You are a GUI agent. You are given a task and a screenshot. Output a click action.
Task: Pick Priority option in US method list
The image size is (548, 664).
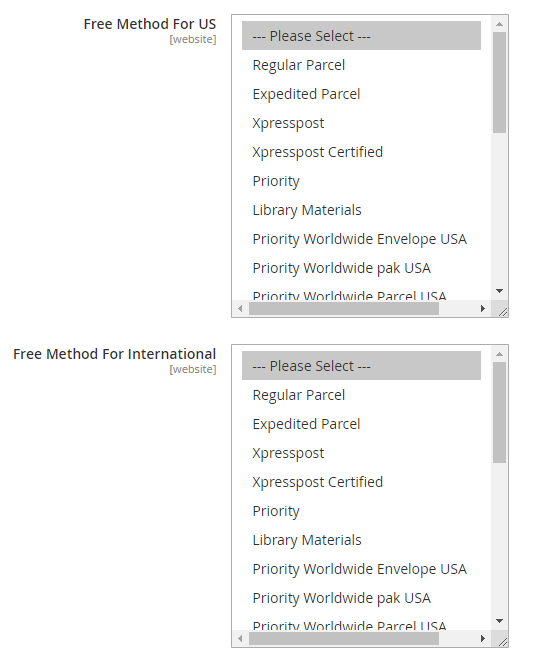(361, 181)
